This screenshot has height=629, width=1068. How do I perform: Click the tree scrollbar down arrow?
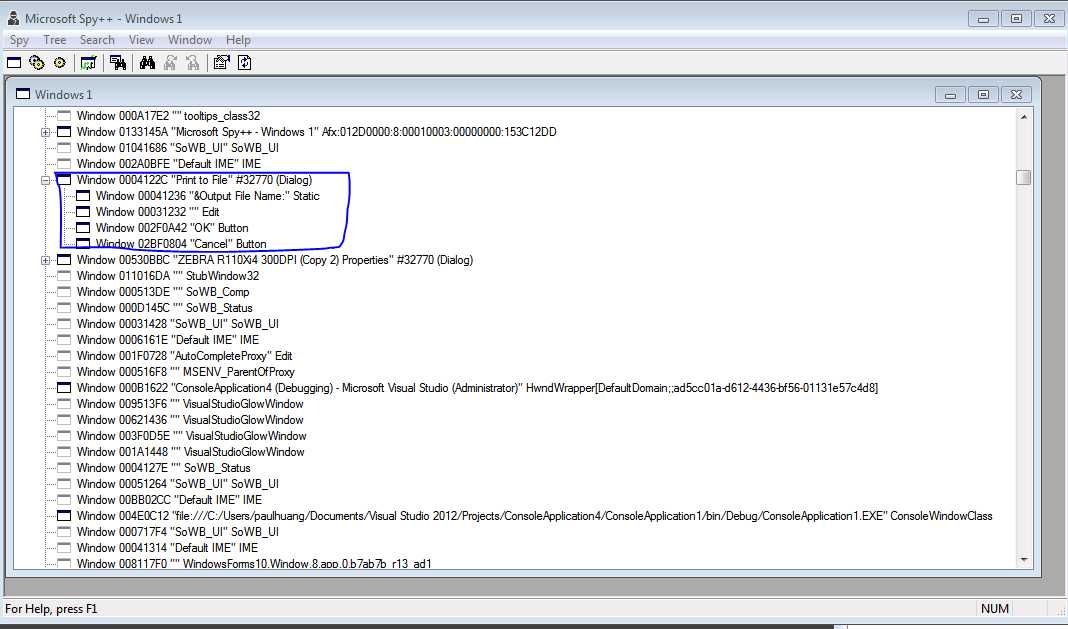click(1023, 560)
